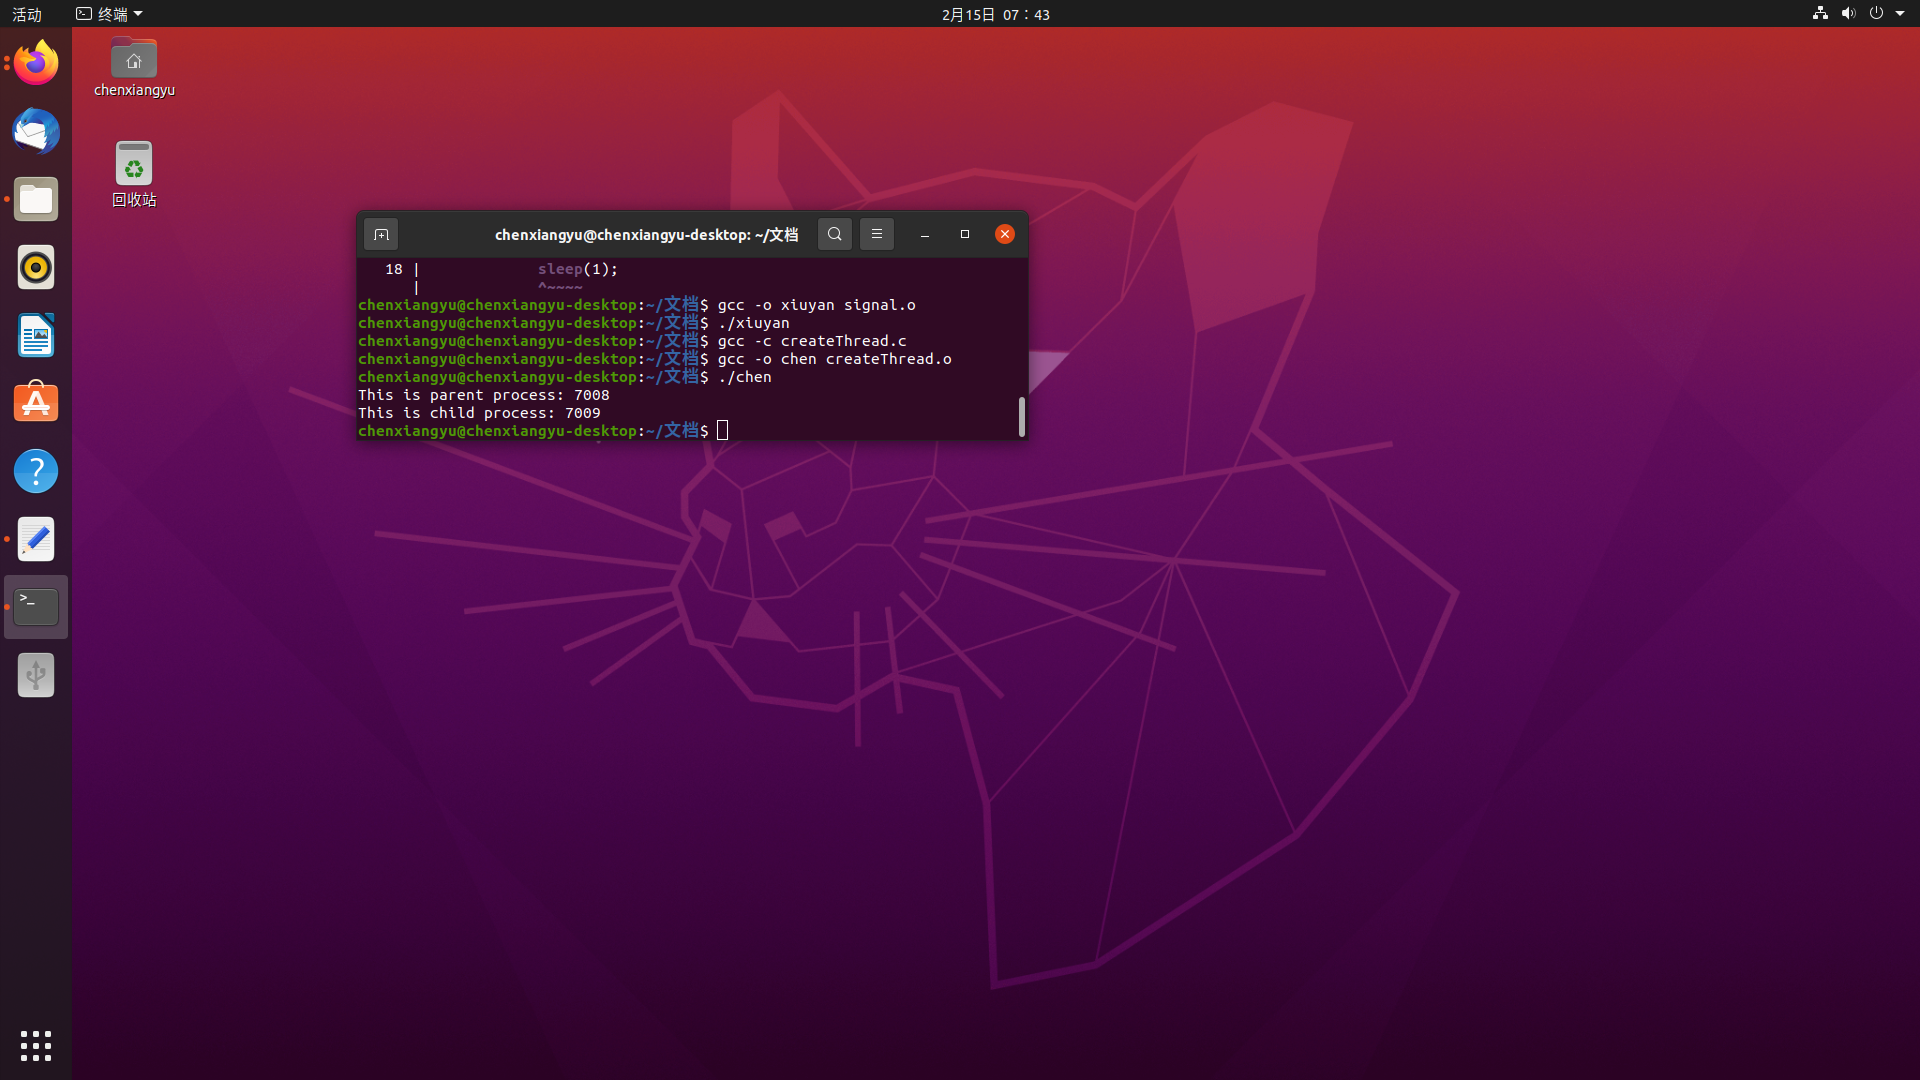Open chenxiangyu home folder on desktop

coord(134,67)
